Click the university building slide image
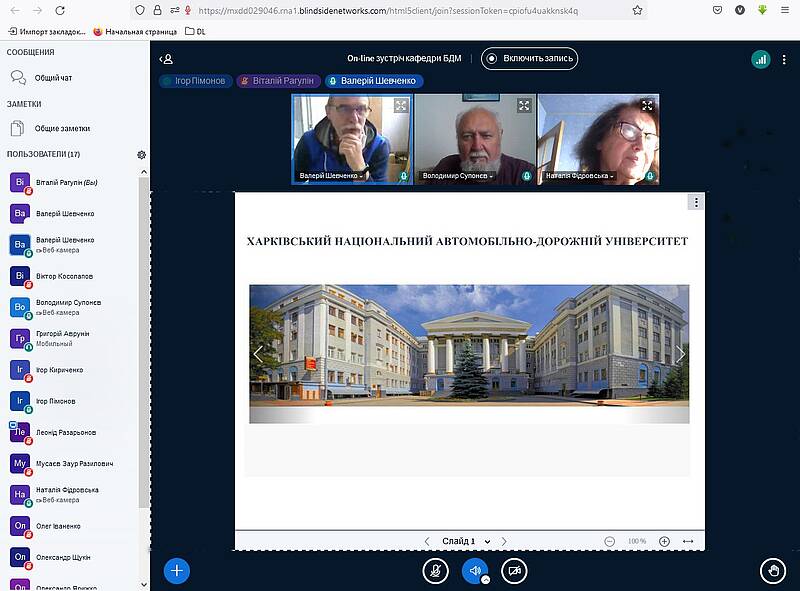 pos(469,354)
